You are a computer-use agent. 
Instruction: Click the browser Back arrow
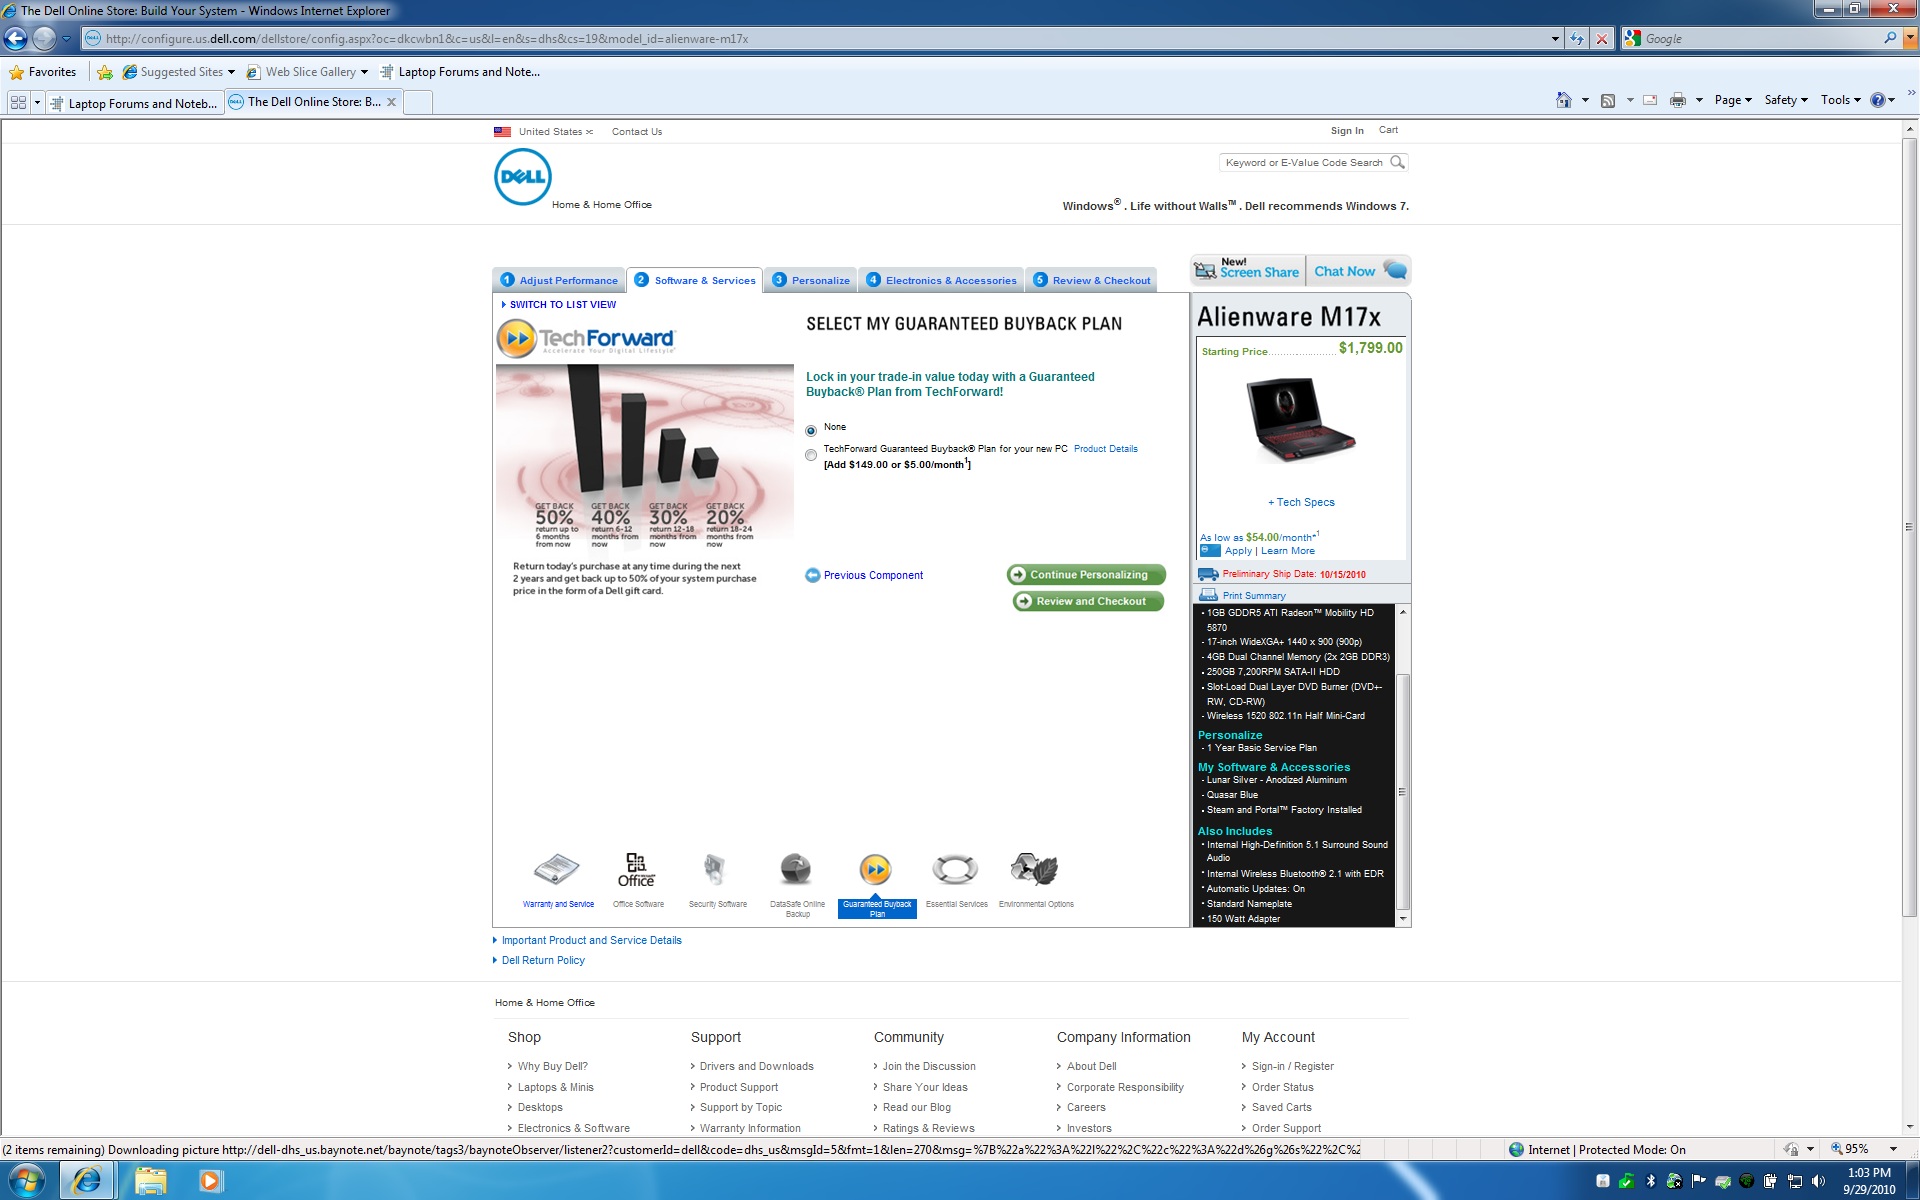(16, 39)
